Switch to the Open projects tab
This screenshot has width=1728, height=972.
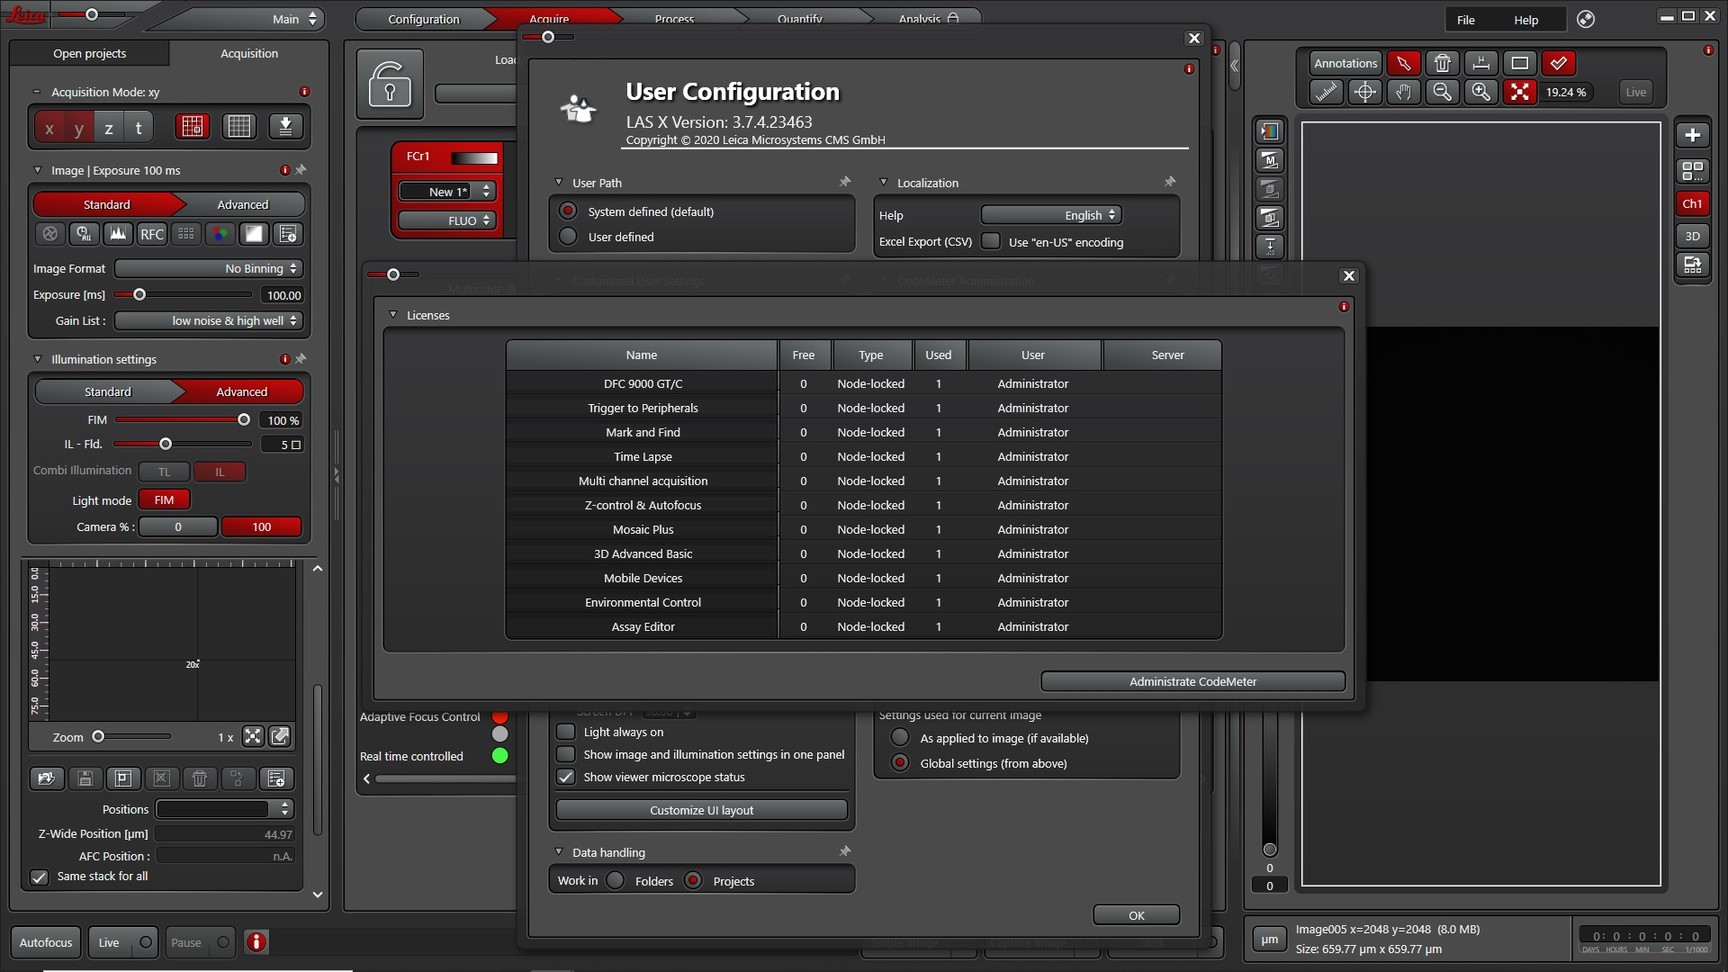point(90,53)
